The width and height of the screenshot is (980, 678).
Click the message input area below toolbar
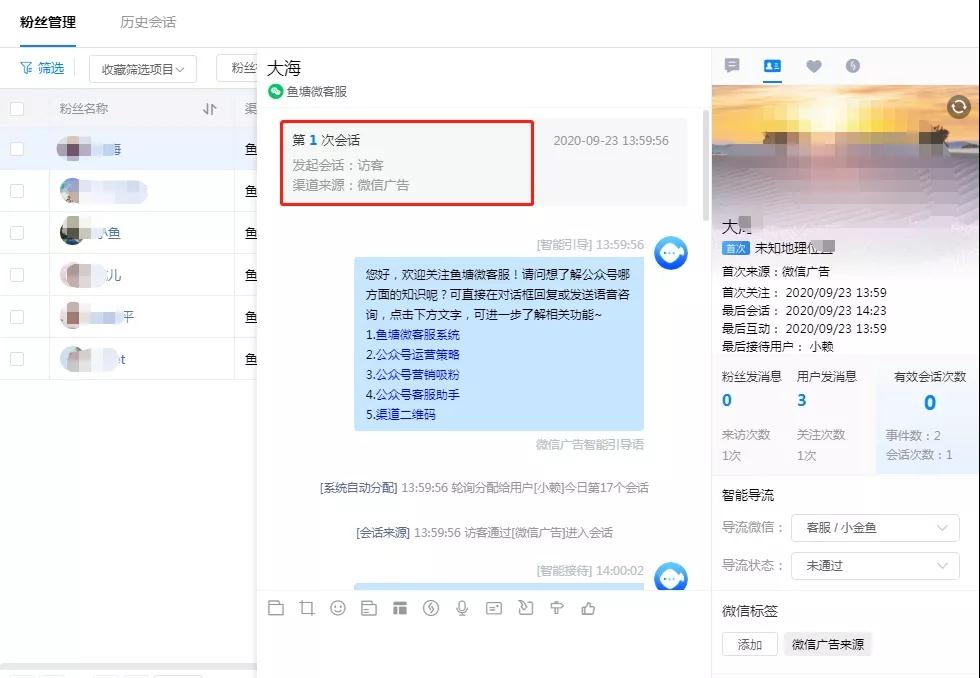484,650
